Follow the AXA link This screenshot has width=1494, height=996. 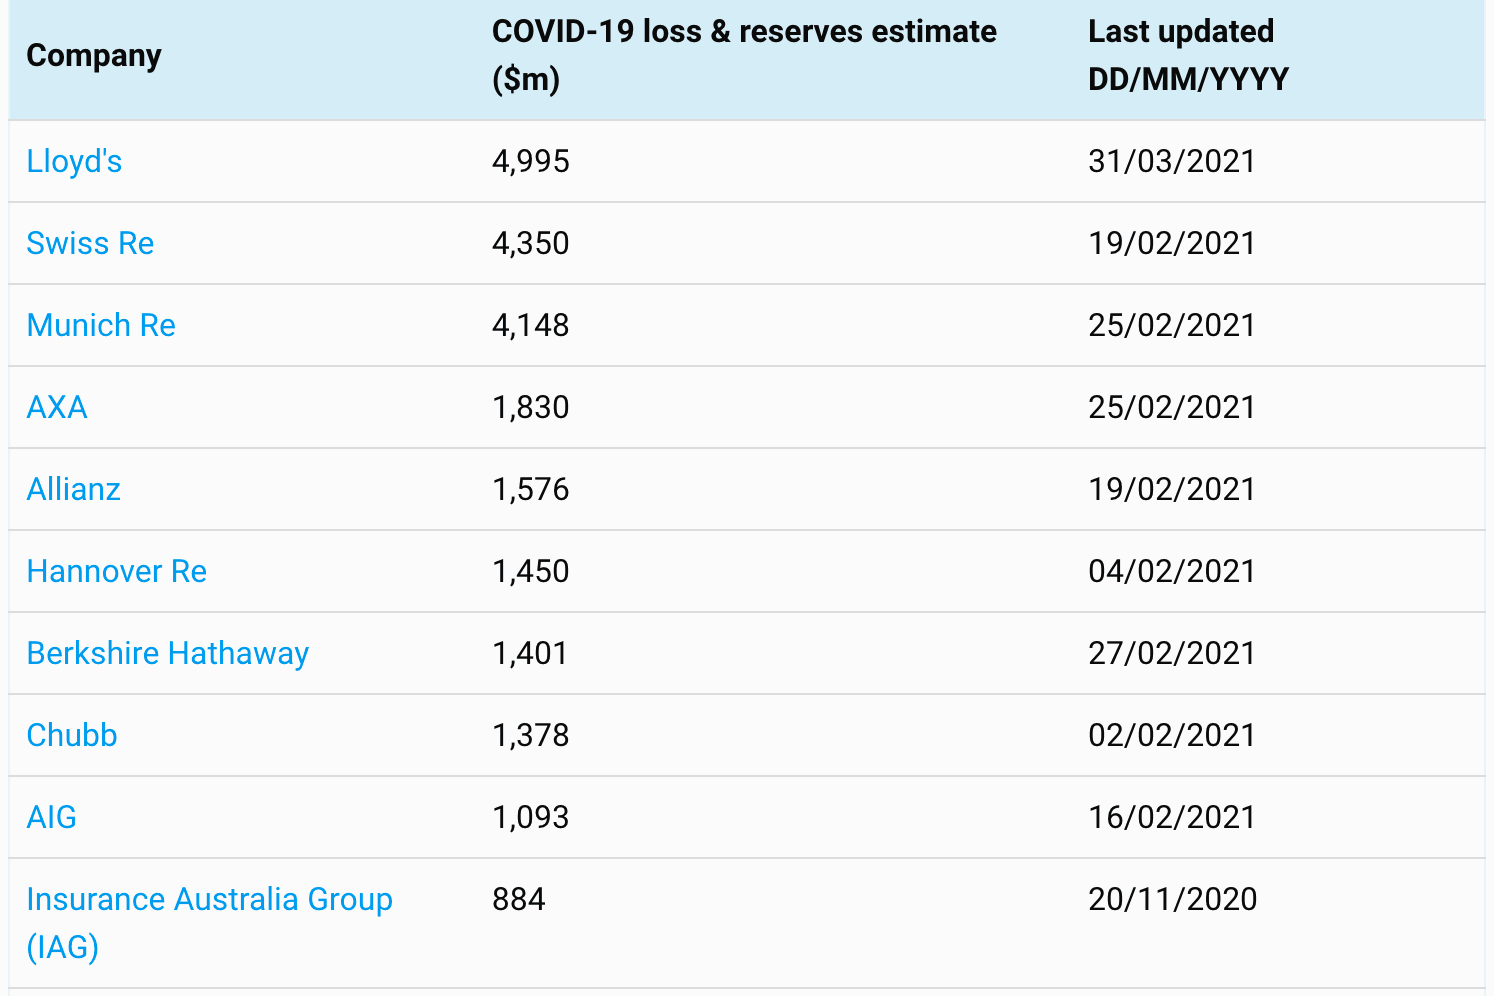pyautogui.click(x=57, y=407)
